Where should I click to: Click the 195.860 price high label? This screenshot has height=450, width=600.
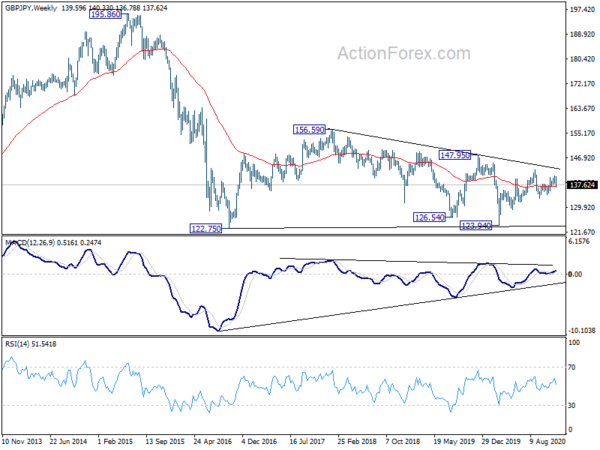pos(105,15)
